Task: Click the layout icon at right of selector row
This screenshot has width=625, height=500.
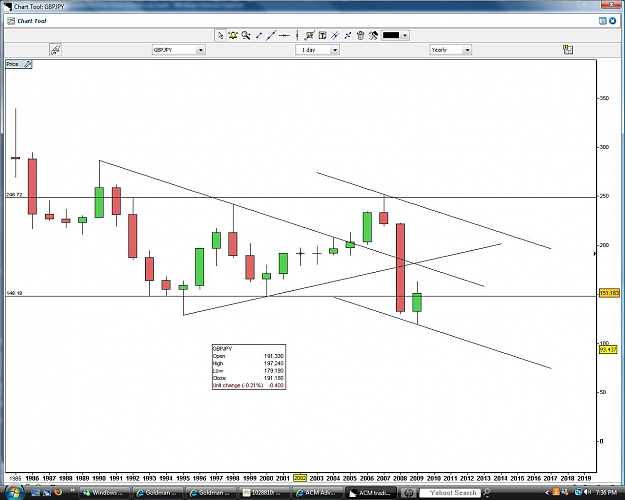Action: click(568, 50)
